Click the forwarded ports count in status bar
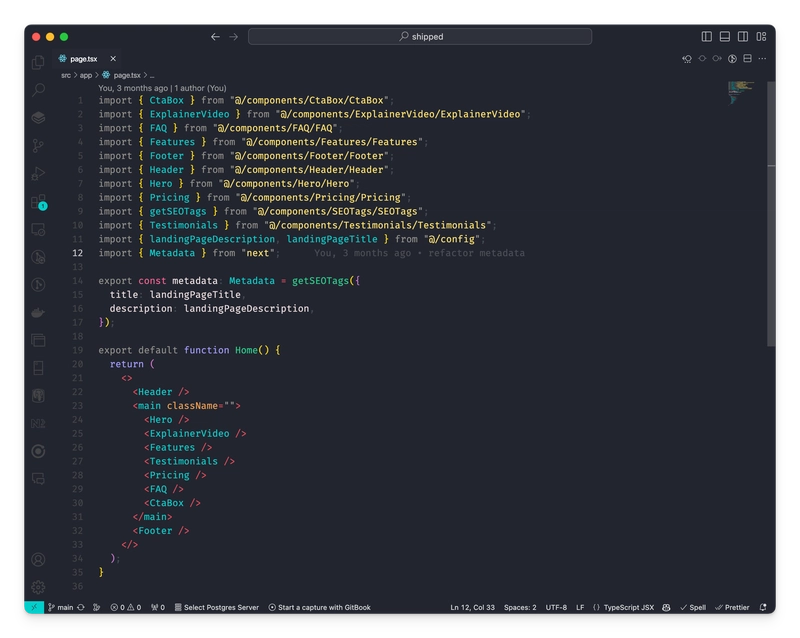 point(158,607)
